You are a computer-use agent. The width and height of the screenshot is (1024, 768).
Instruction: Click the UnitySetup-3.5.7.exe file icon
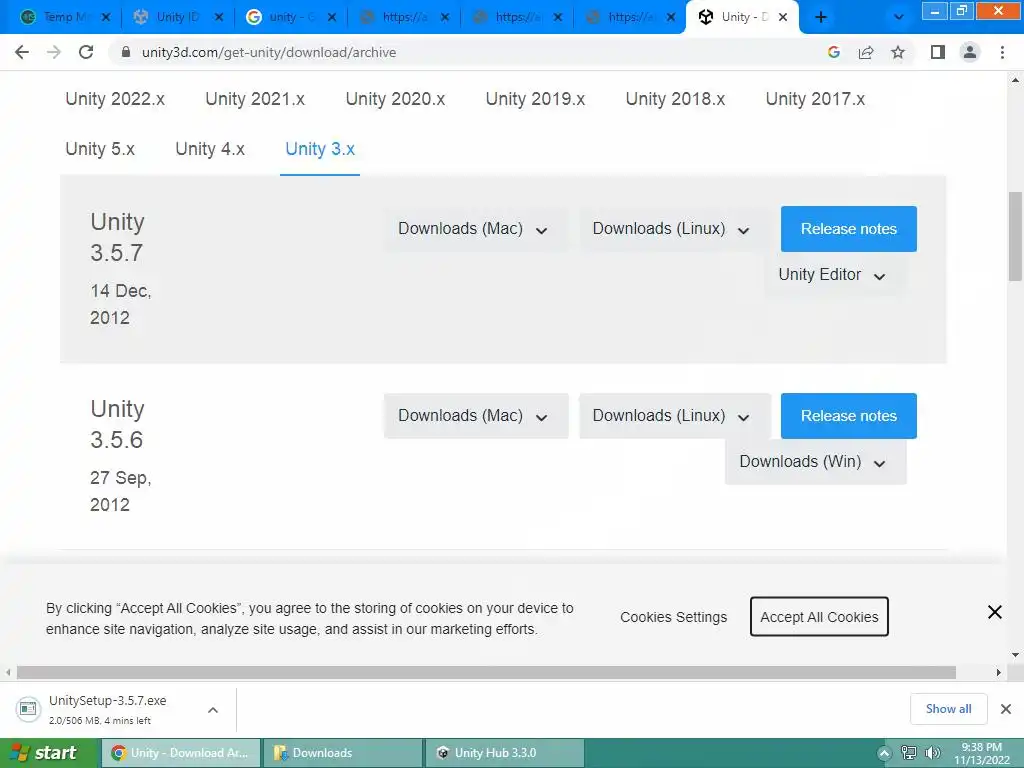tap(28, 709)
